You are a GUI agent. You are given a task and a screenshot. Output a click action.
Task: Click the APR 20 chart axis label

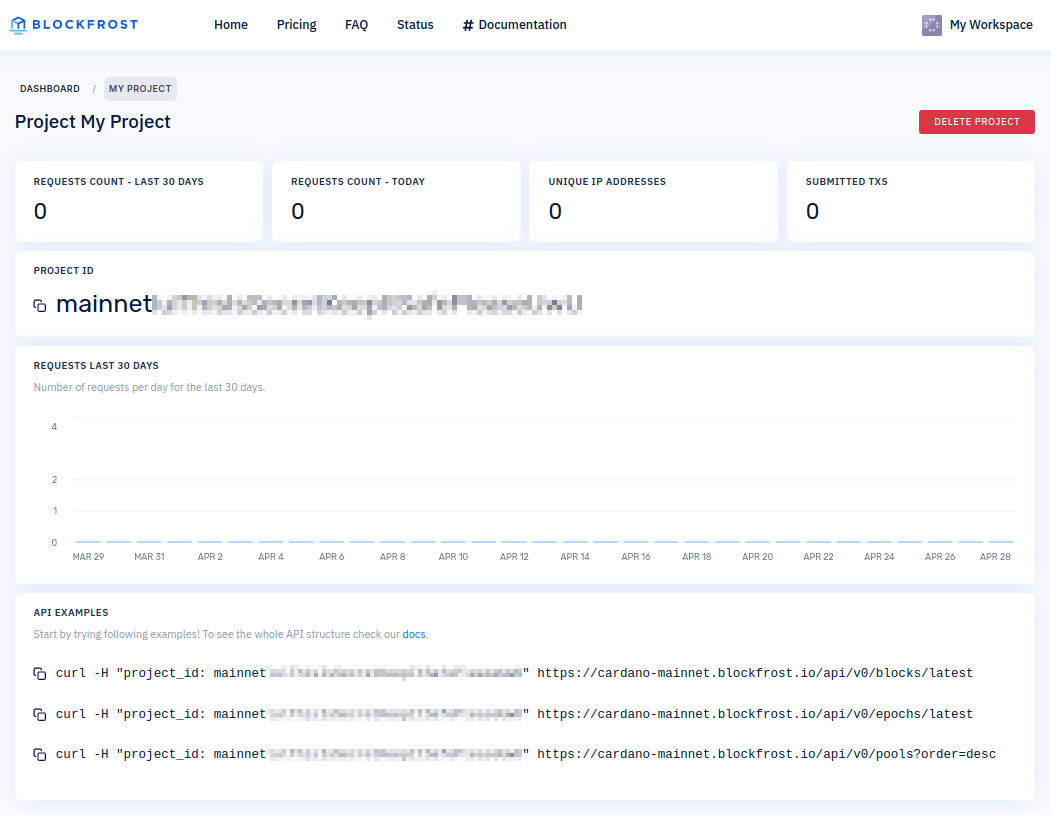(757, 556)
